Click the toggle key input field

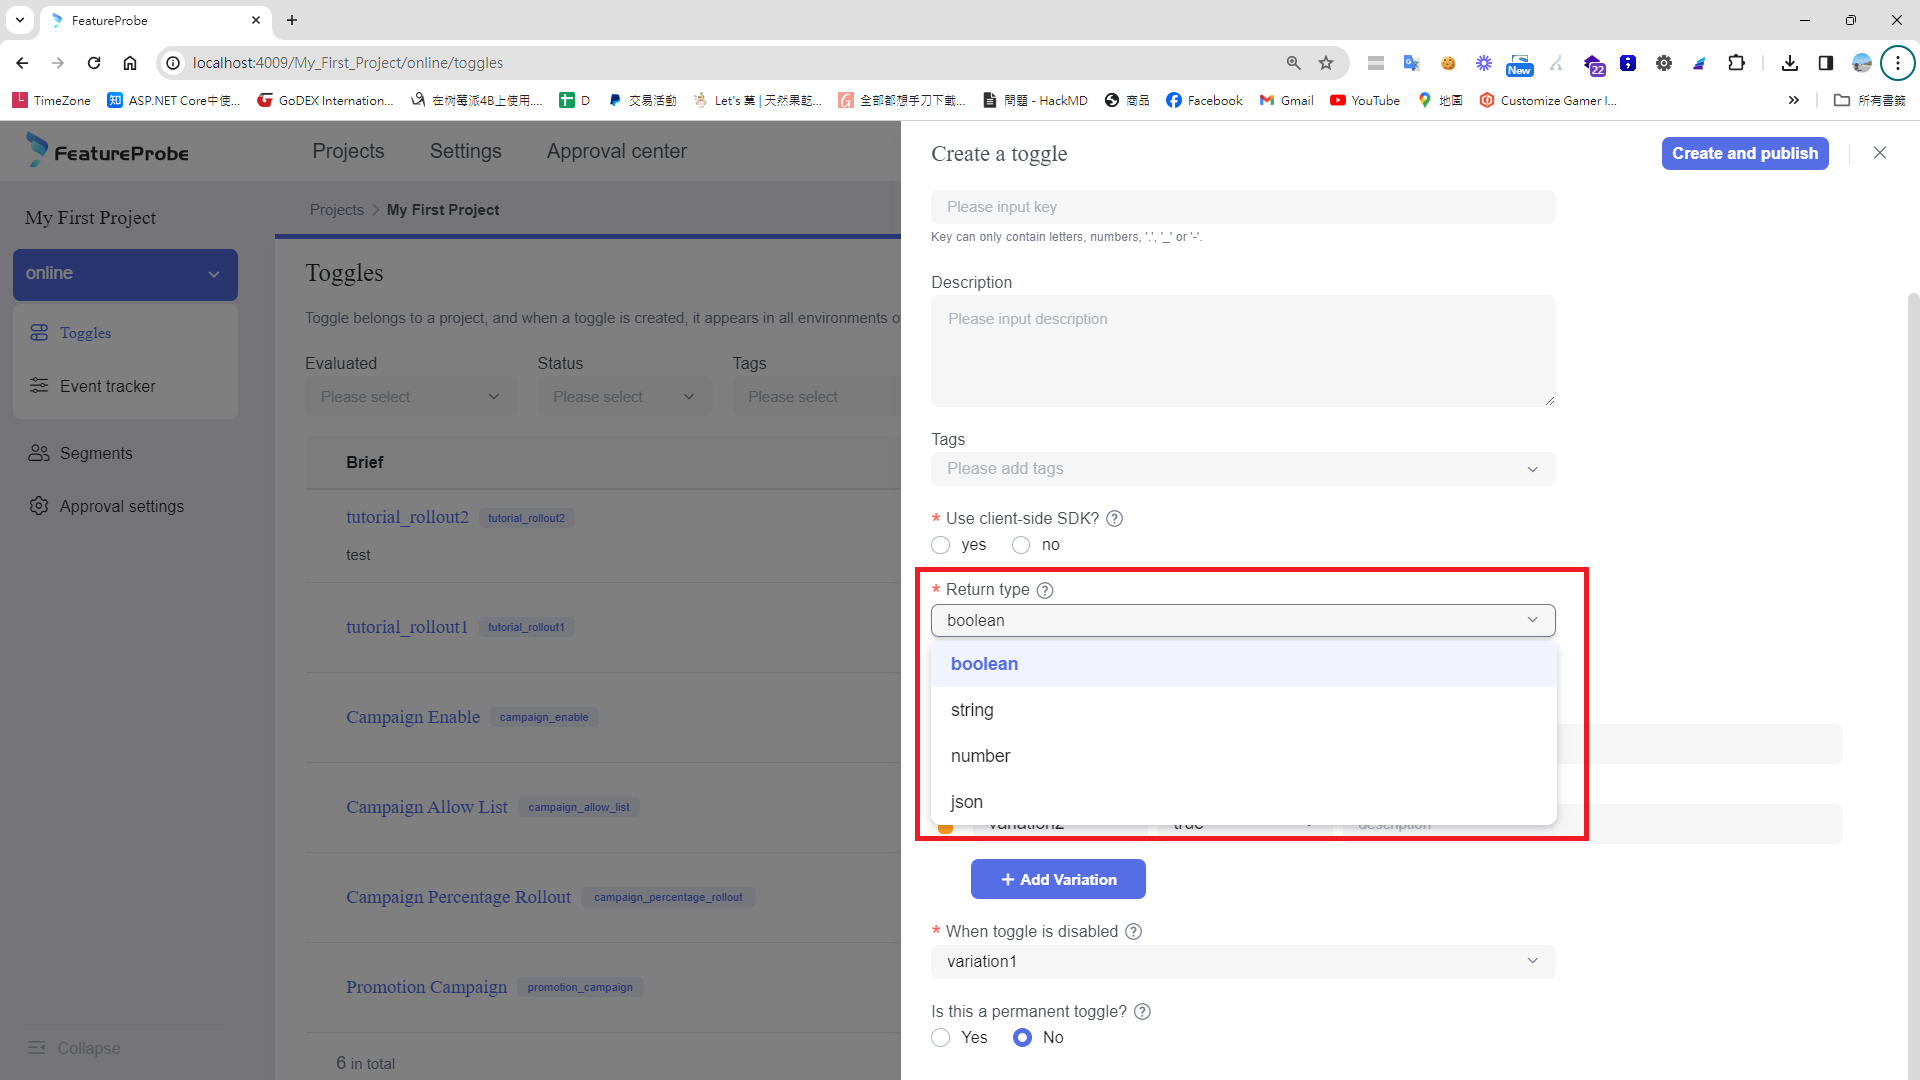1242,207
